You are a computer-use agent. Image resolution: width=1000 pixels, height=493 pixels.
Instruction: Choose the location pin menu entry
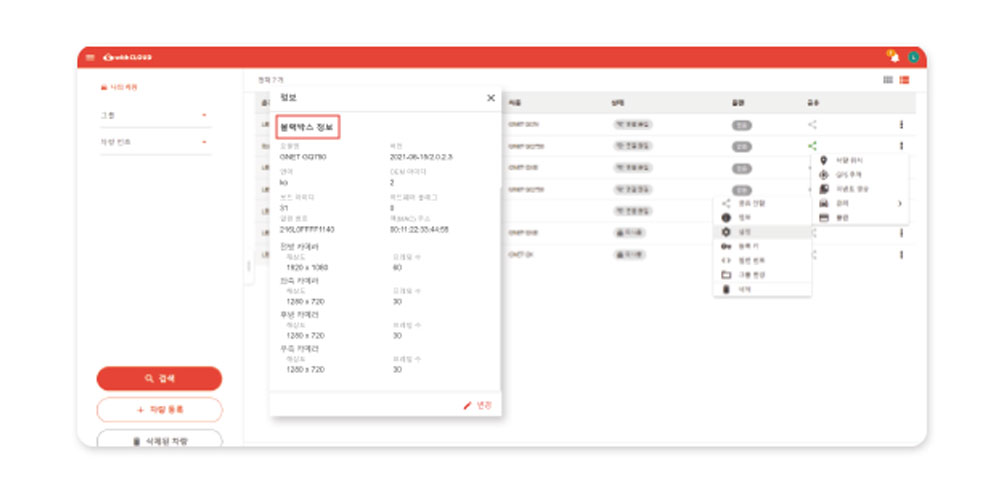point(860,160)
